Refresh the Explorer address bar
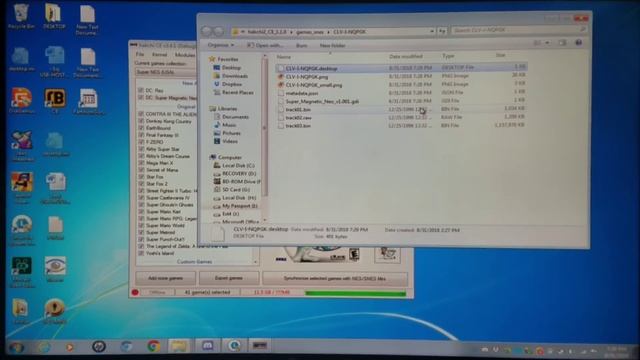 coord(442,31)
